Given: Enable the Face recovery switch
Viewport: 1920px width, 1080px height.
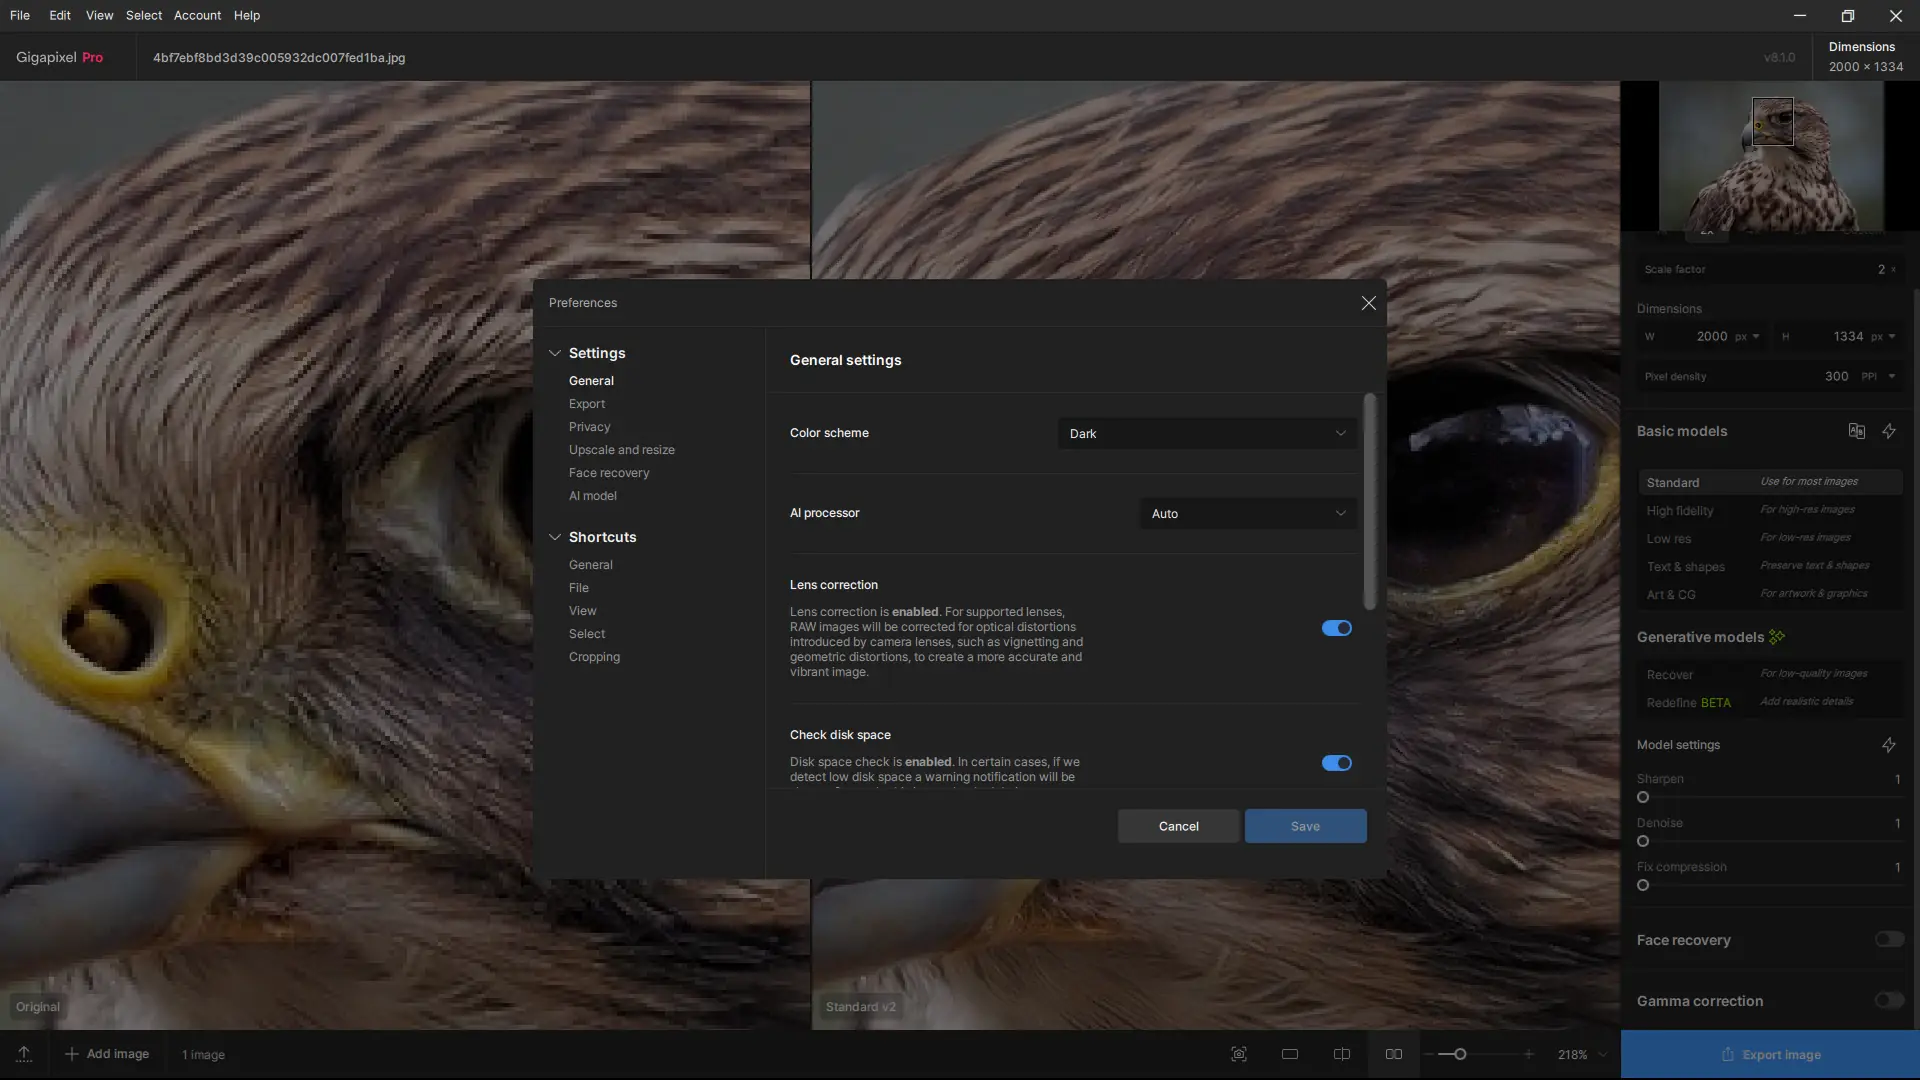Looking at the screenshot, I should (x=1889, y=939).
